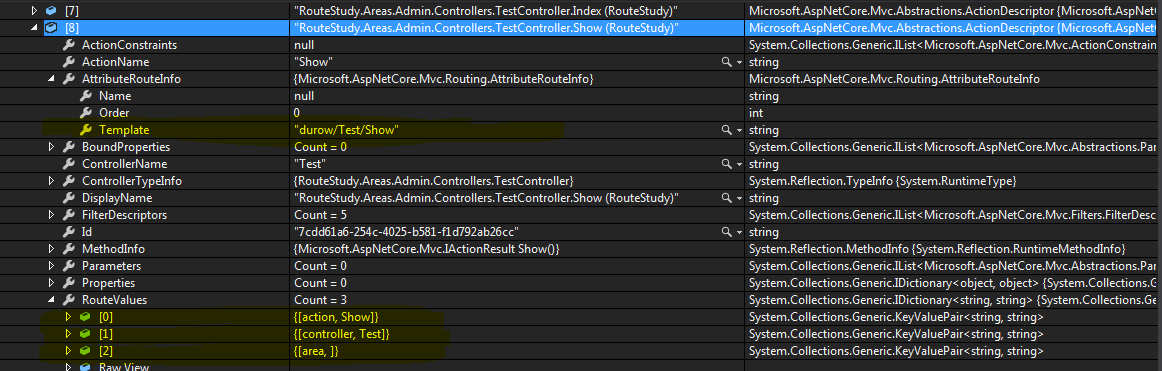Click wrench icon beside AttributeRouteInfo

point(69,79)
